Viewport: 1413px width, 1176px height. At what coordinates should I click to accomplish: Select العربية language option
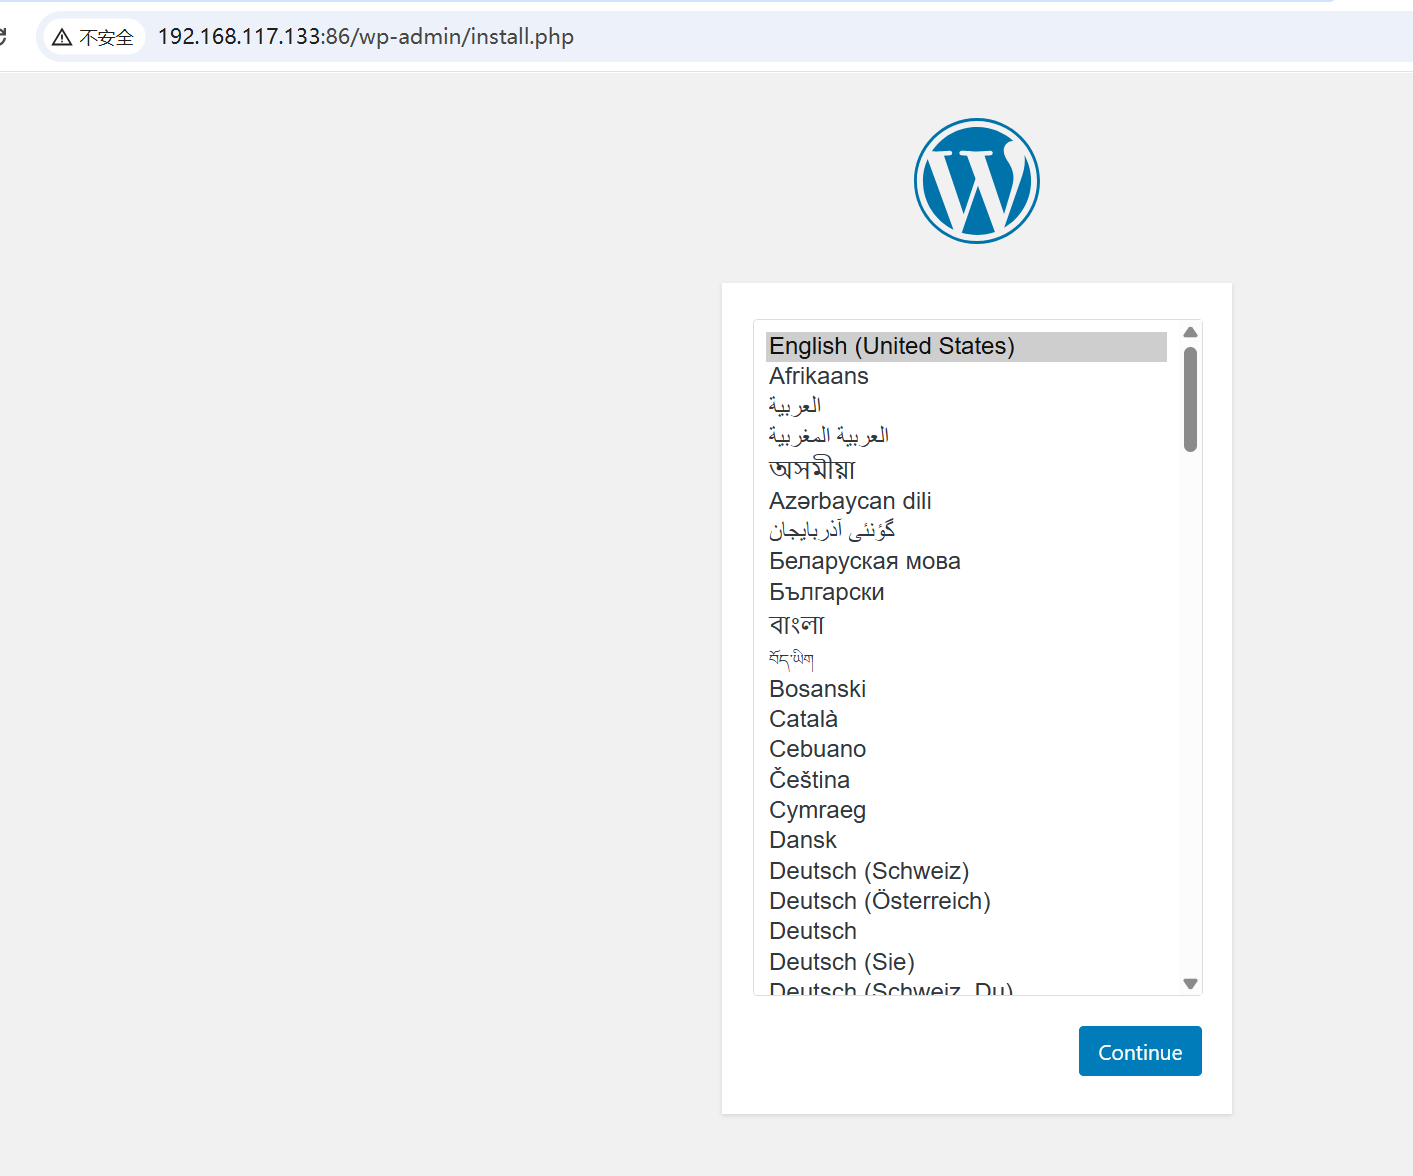tap(966, 406)
